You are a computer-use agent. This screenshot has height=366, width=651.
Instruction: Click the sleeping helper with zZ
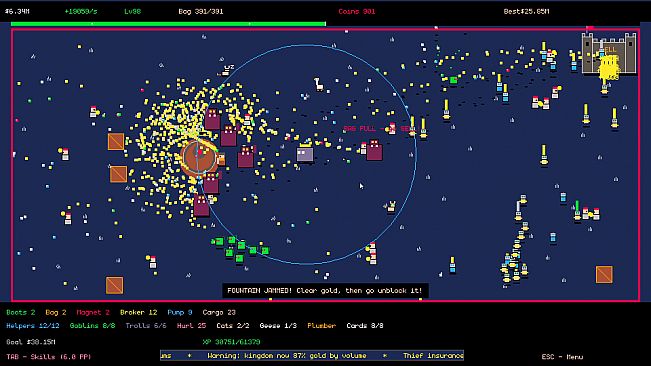[x=226, y=71]
